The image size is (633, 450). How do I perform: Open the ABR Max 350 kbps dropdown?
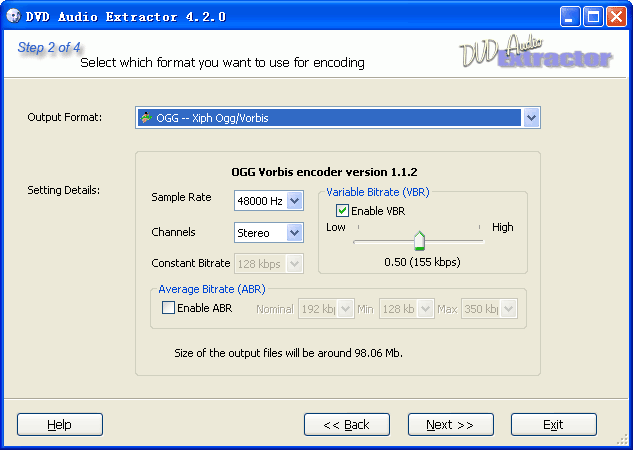509,309
